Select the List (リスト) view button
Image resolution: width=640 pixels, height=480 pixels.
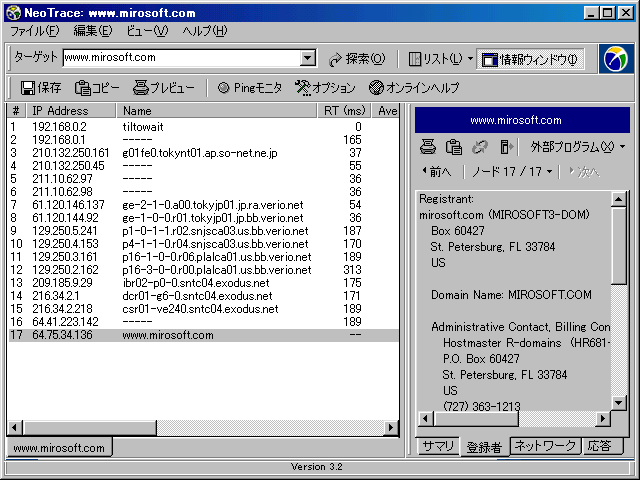point(436,59)
